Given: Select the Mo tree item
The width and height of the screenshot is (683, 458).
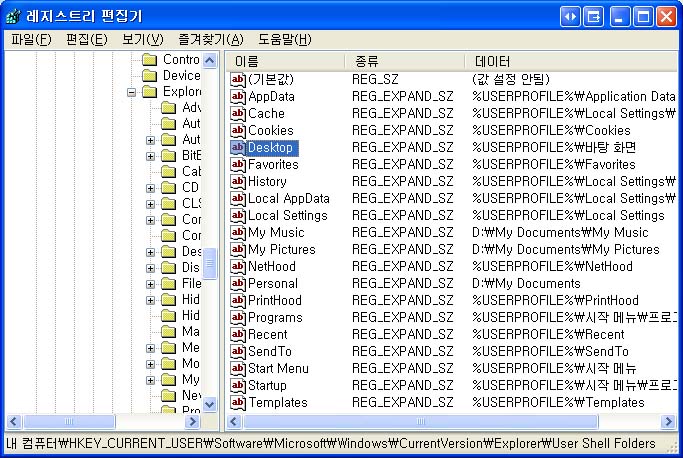Looking at the screenshot, I should pos(191,364).
